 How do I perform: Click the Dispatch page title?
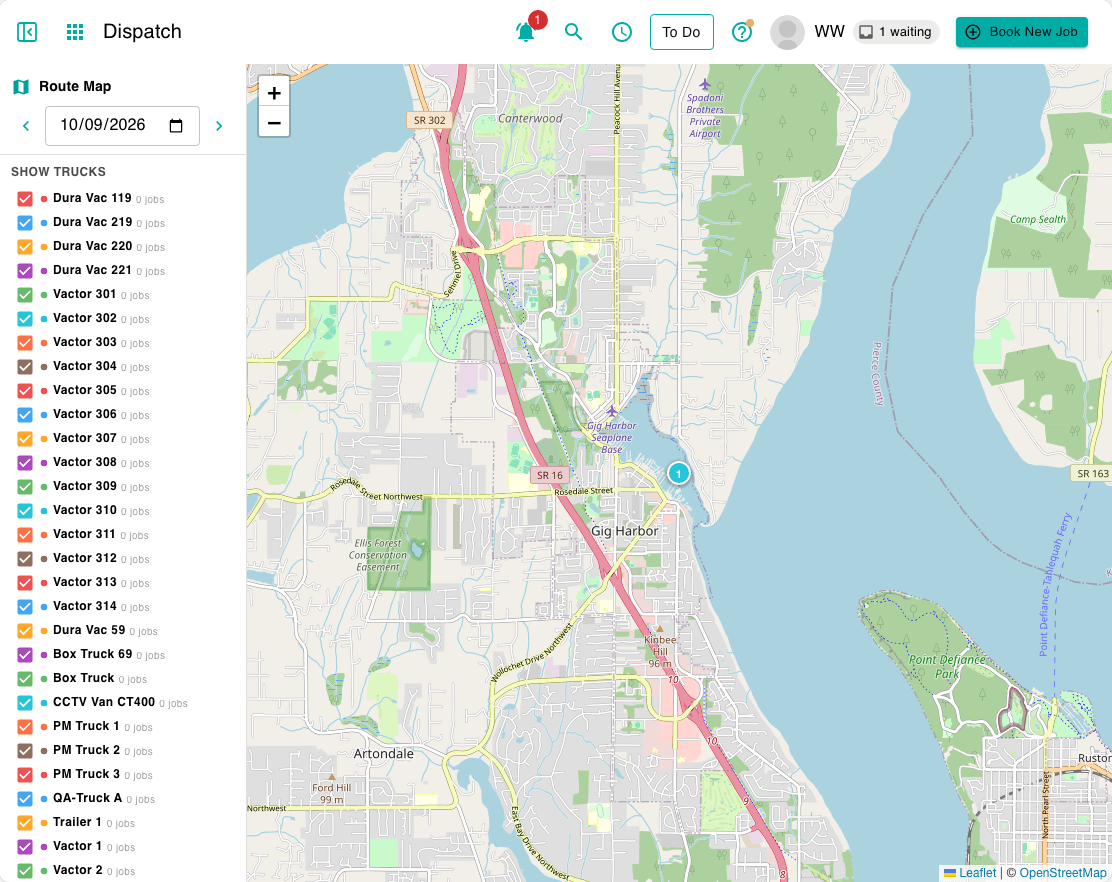point(143,32)
